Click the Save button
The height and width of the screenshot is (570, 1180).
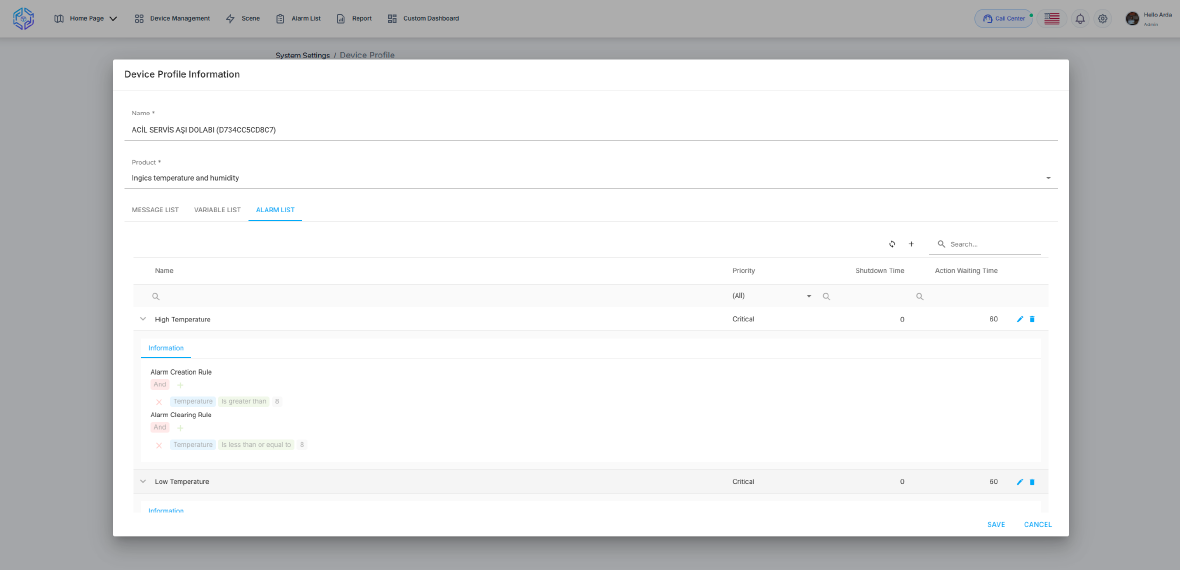[x=996, y=525]
